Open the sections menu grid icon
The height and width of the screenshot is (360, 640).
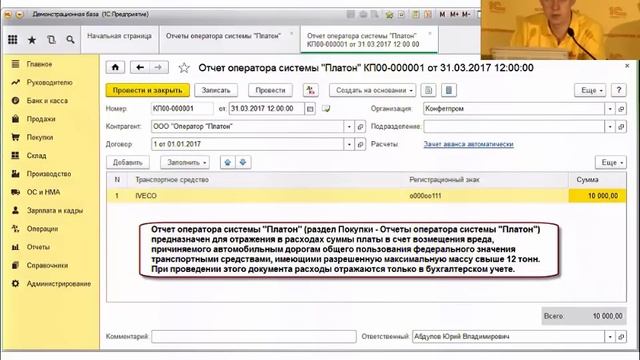point(13,40)
